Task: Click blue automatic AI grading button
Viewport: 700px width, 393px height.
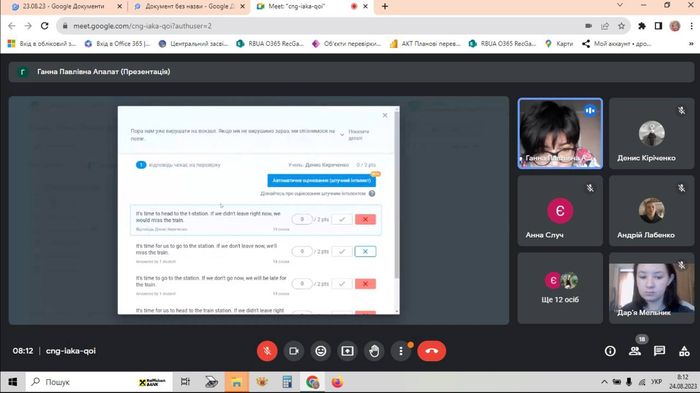Action: 321,180
